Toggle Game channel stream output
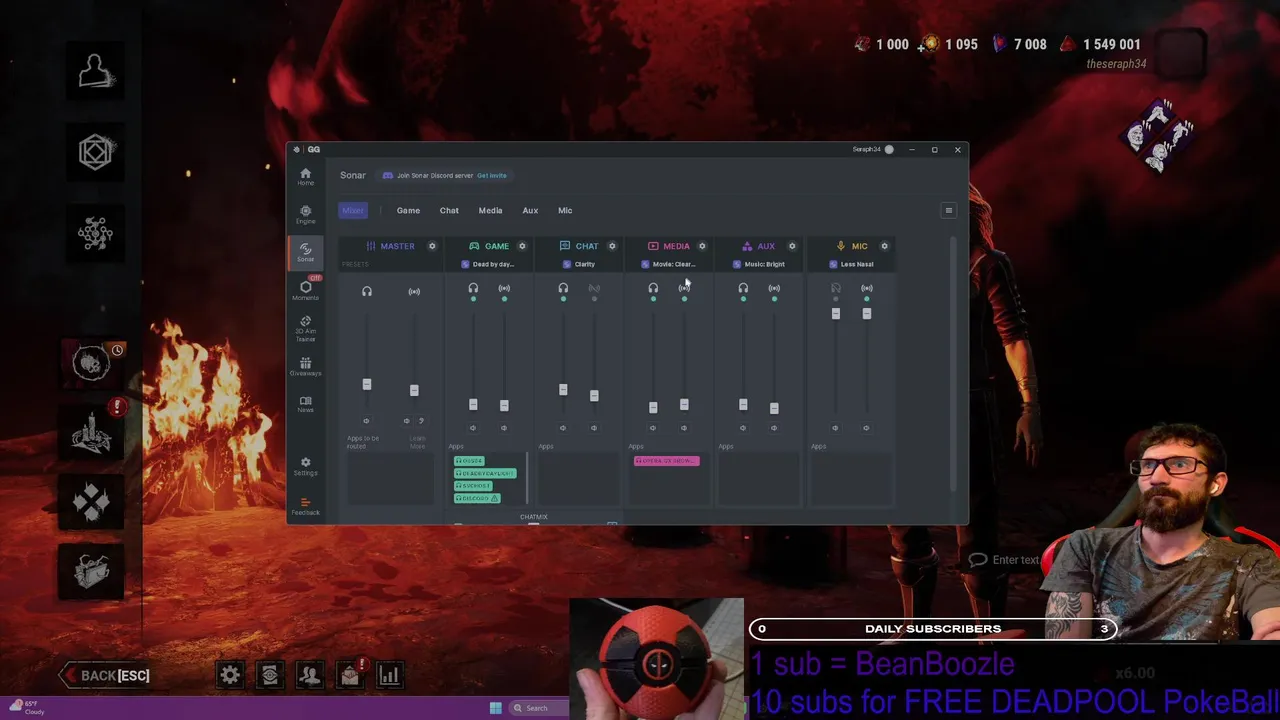 504,289
